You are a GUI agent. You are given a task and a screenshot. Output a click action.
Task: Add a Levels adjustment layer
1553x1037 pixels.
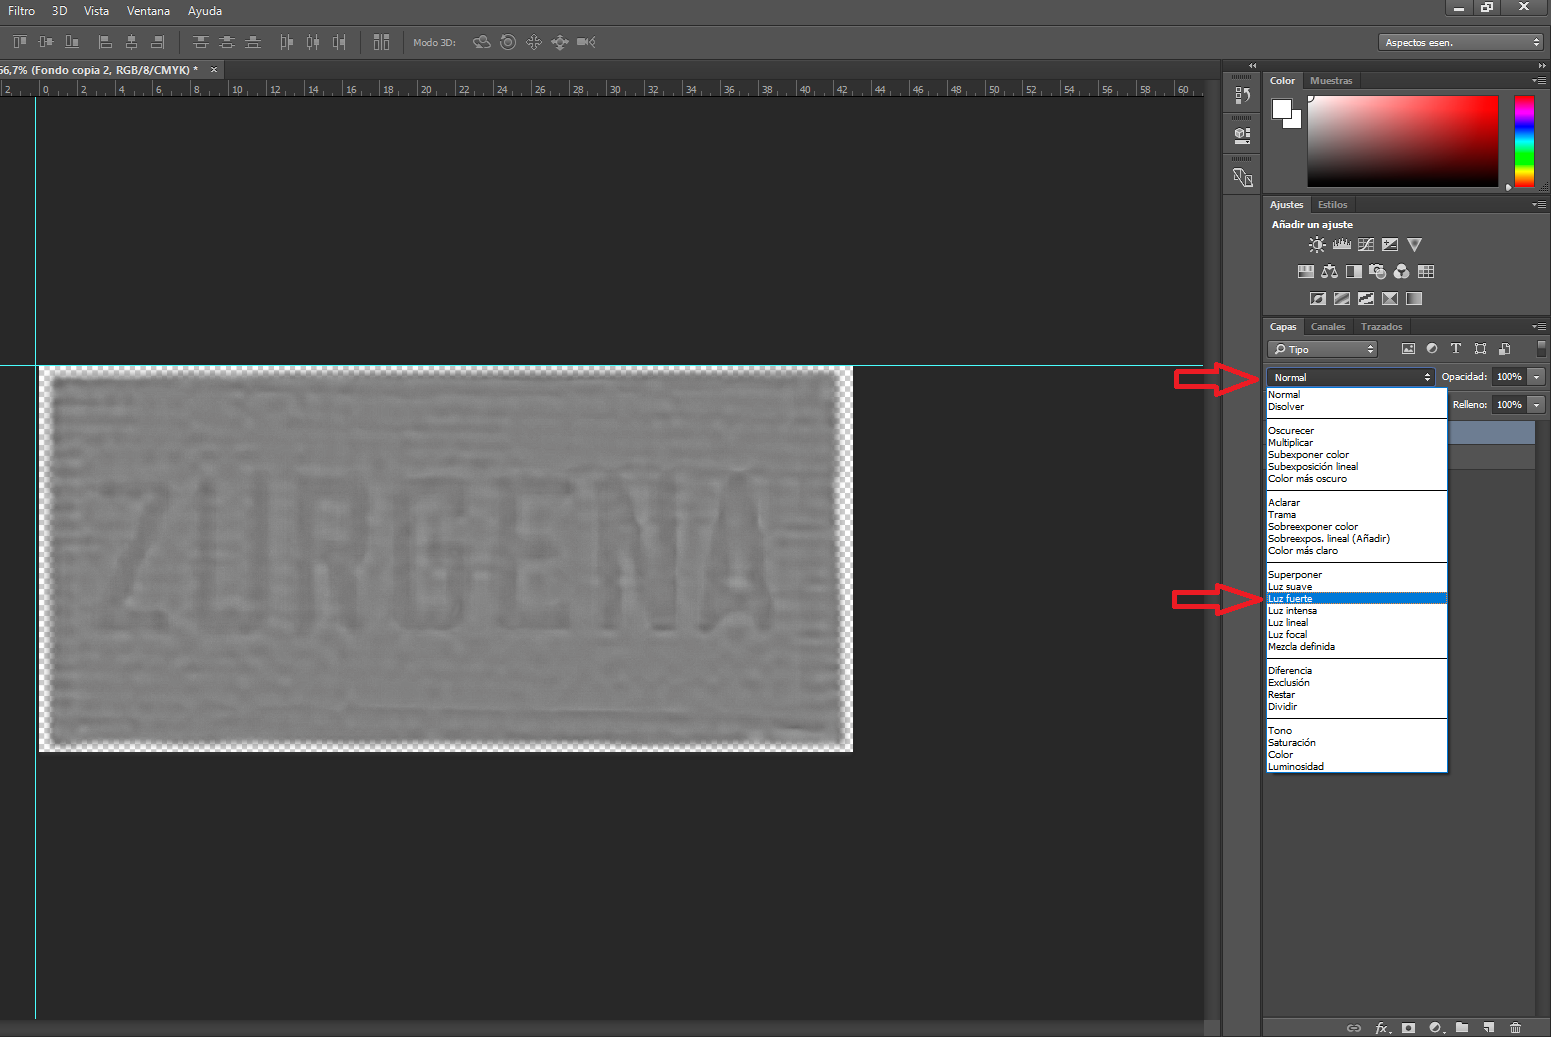[1342, 244]
